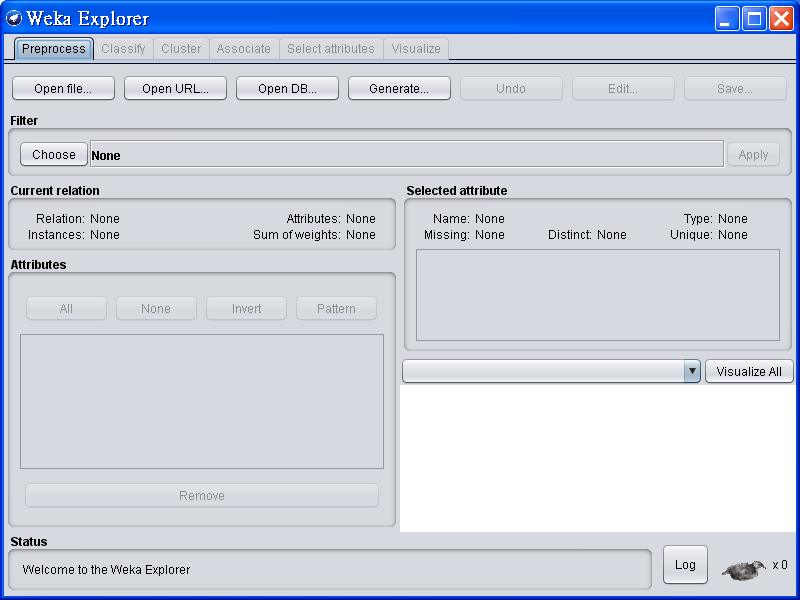800x600 pixels.
Task: Click the None attributes selection button
Action: click(x=156, y=308)
